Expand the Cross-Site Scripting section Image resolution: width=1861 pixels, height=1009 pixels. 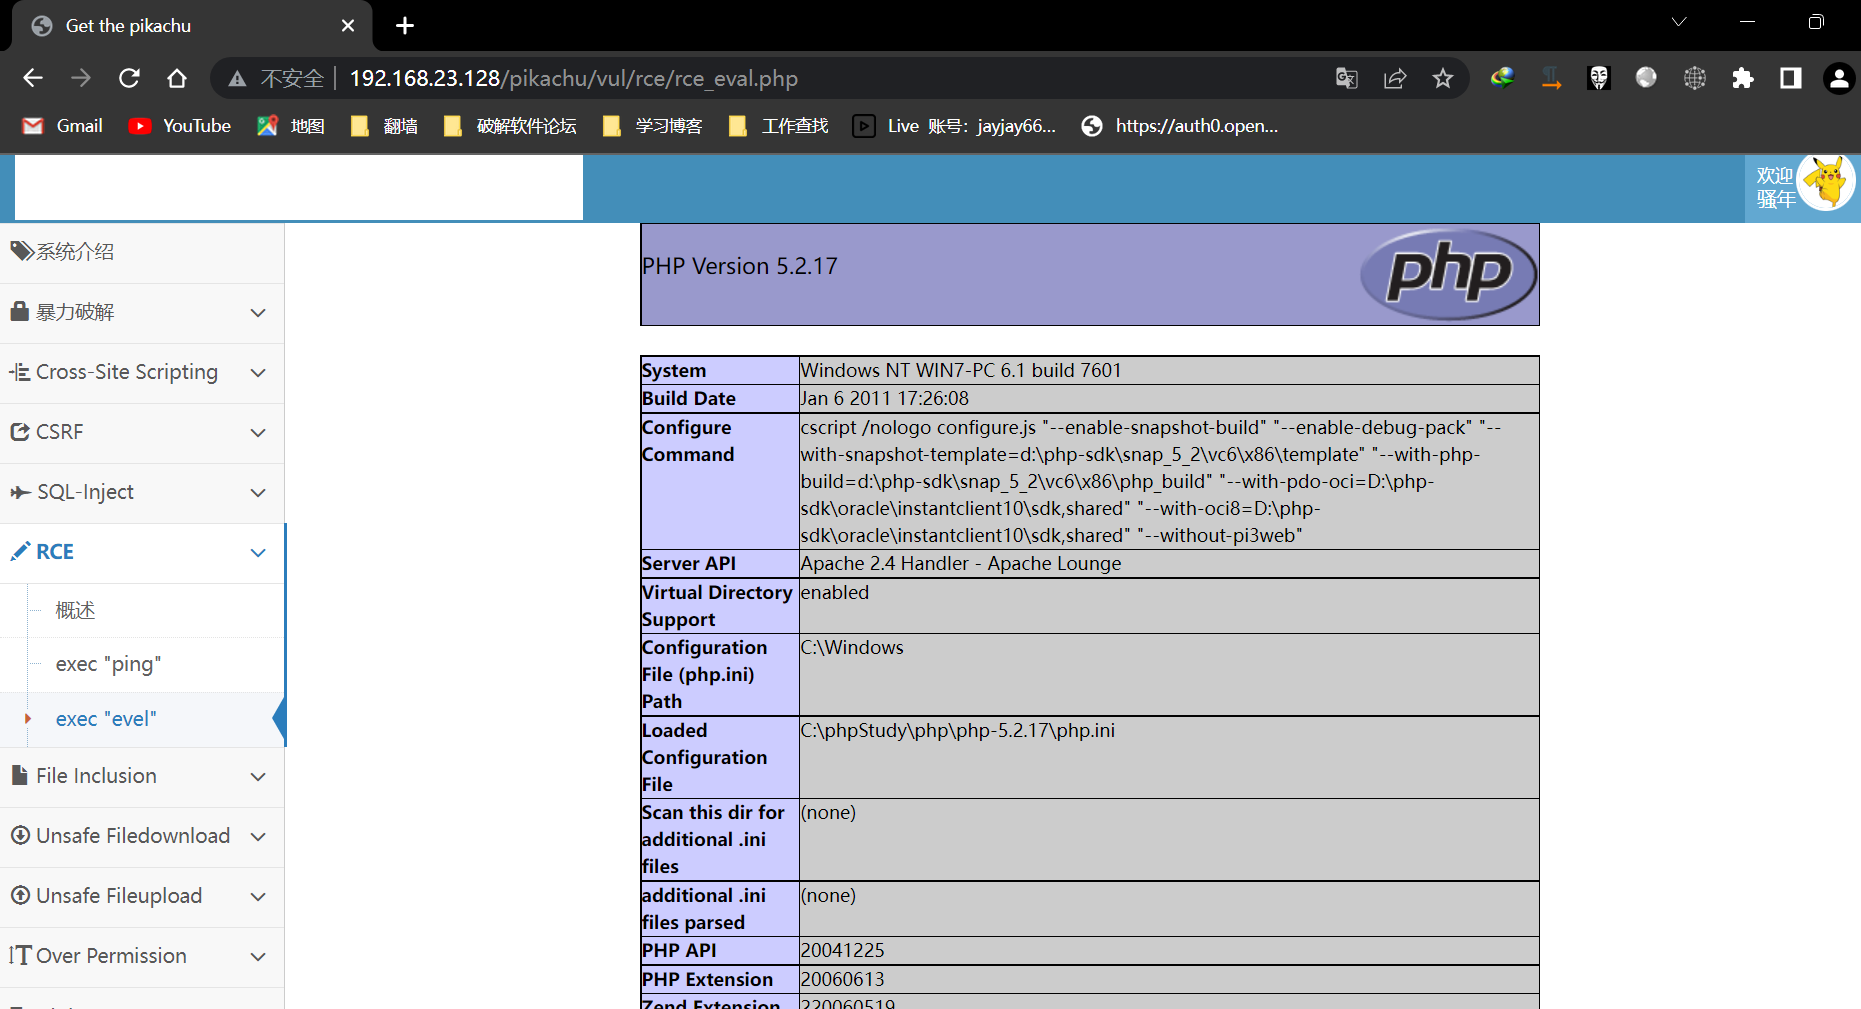tap(141, 372)
